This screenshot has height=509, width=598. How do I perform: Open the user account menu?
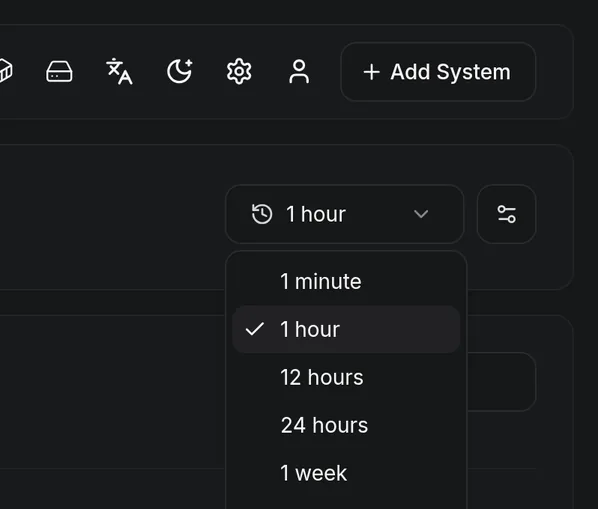[x=299, y=71]
